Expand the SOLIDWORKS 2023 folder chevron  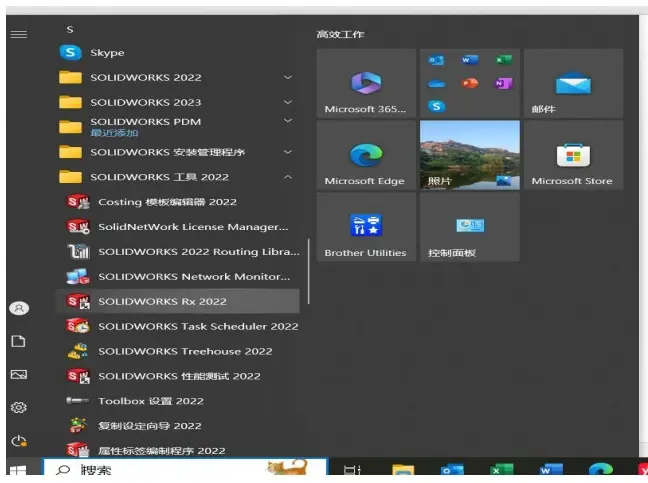288,102
